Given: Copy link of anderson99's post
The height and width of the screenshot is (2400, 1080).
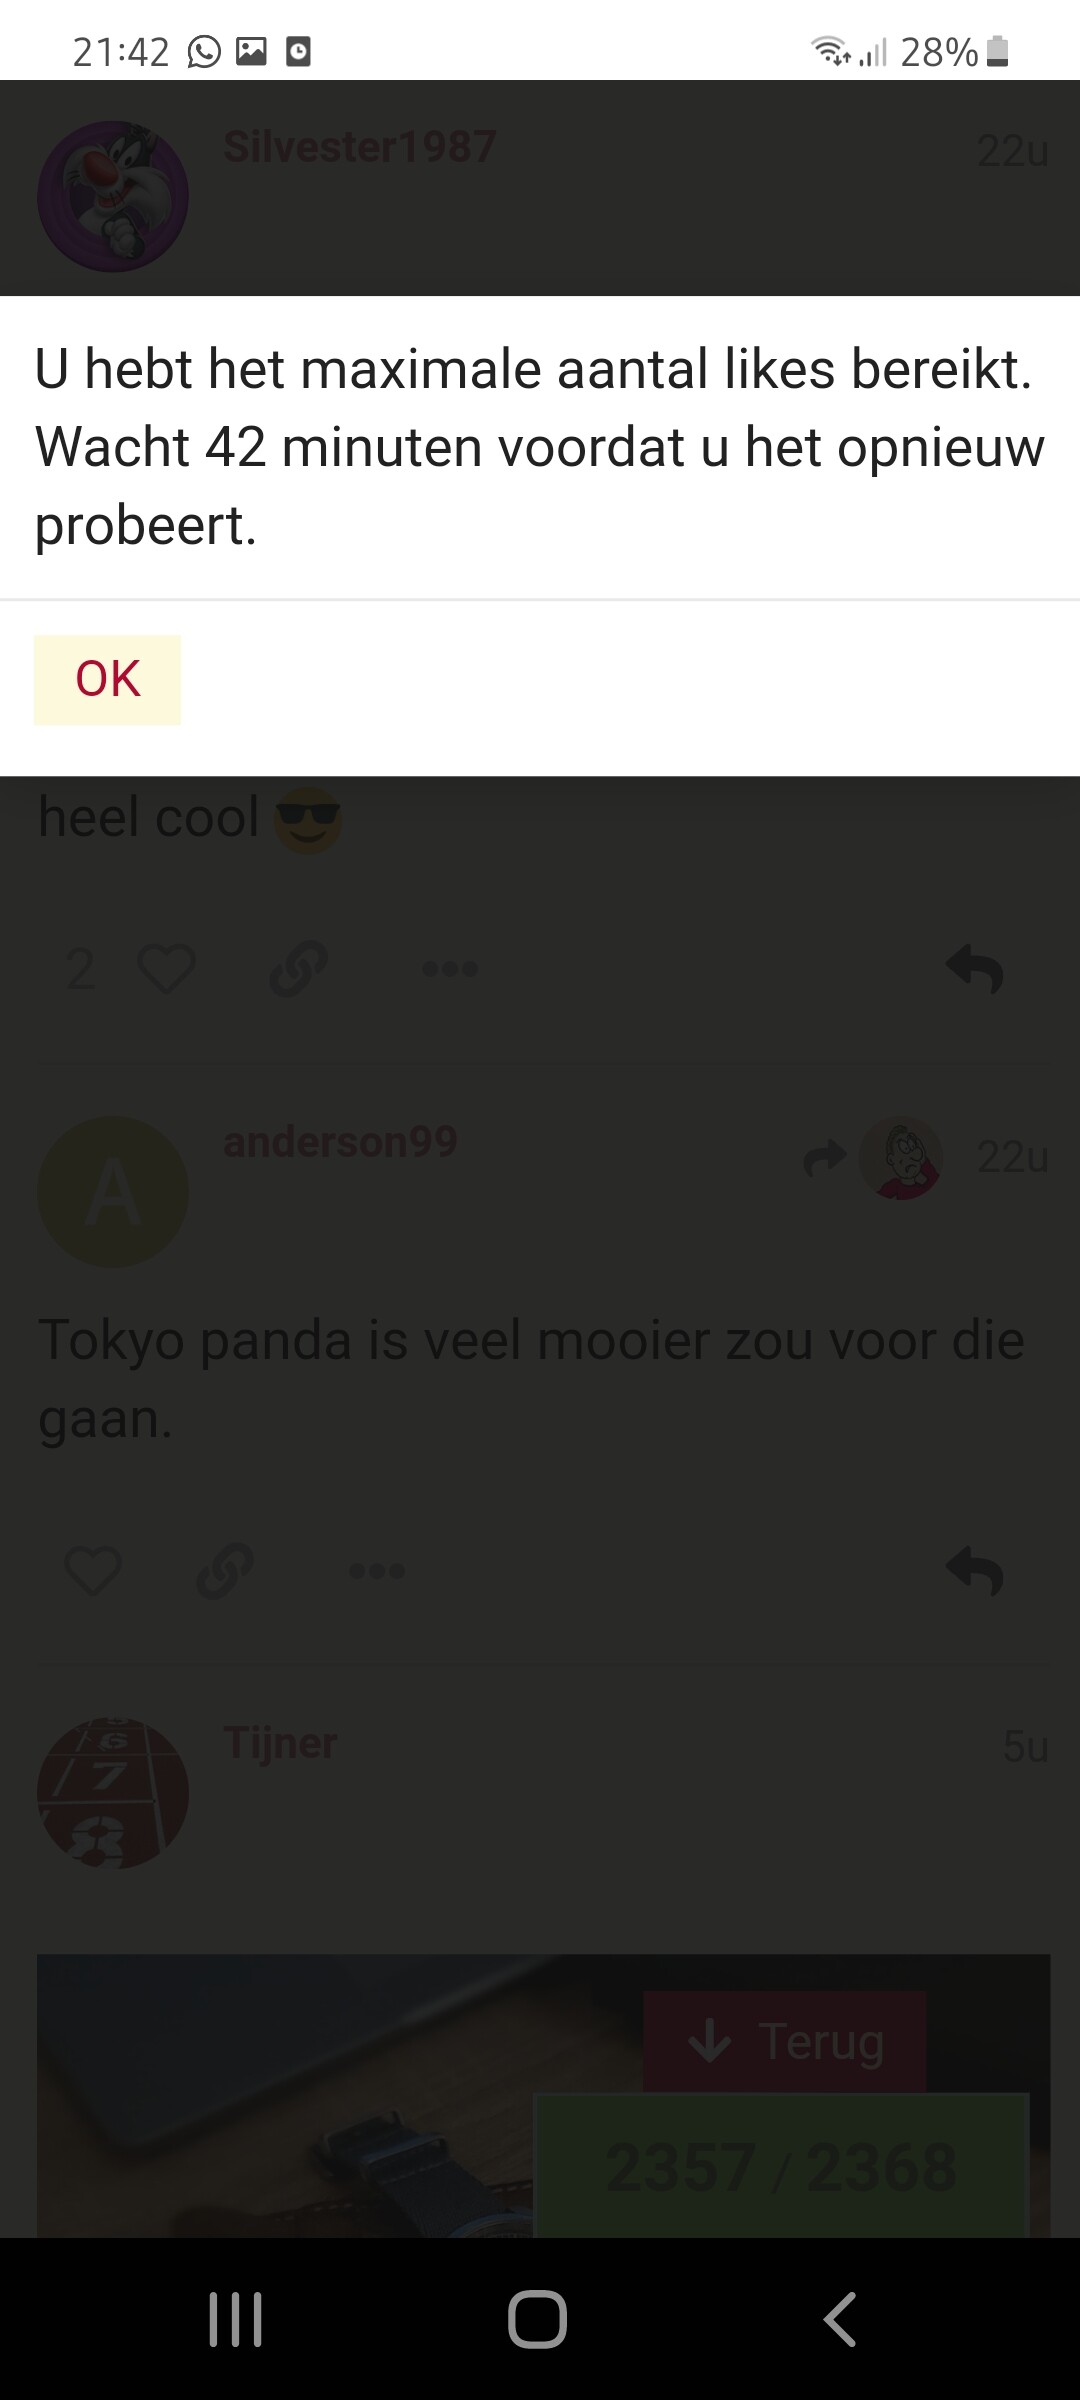Looking at the screenshot, I should tap(225, 1570).
